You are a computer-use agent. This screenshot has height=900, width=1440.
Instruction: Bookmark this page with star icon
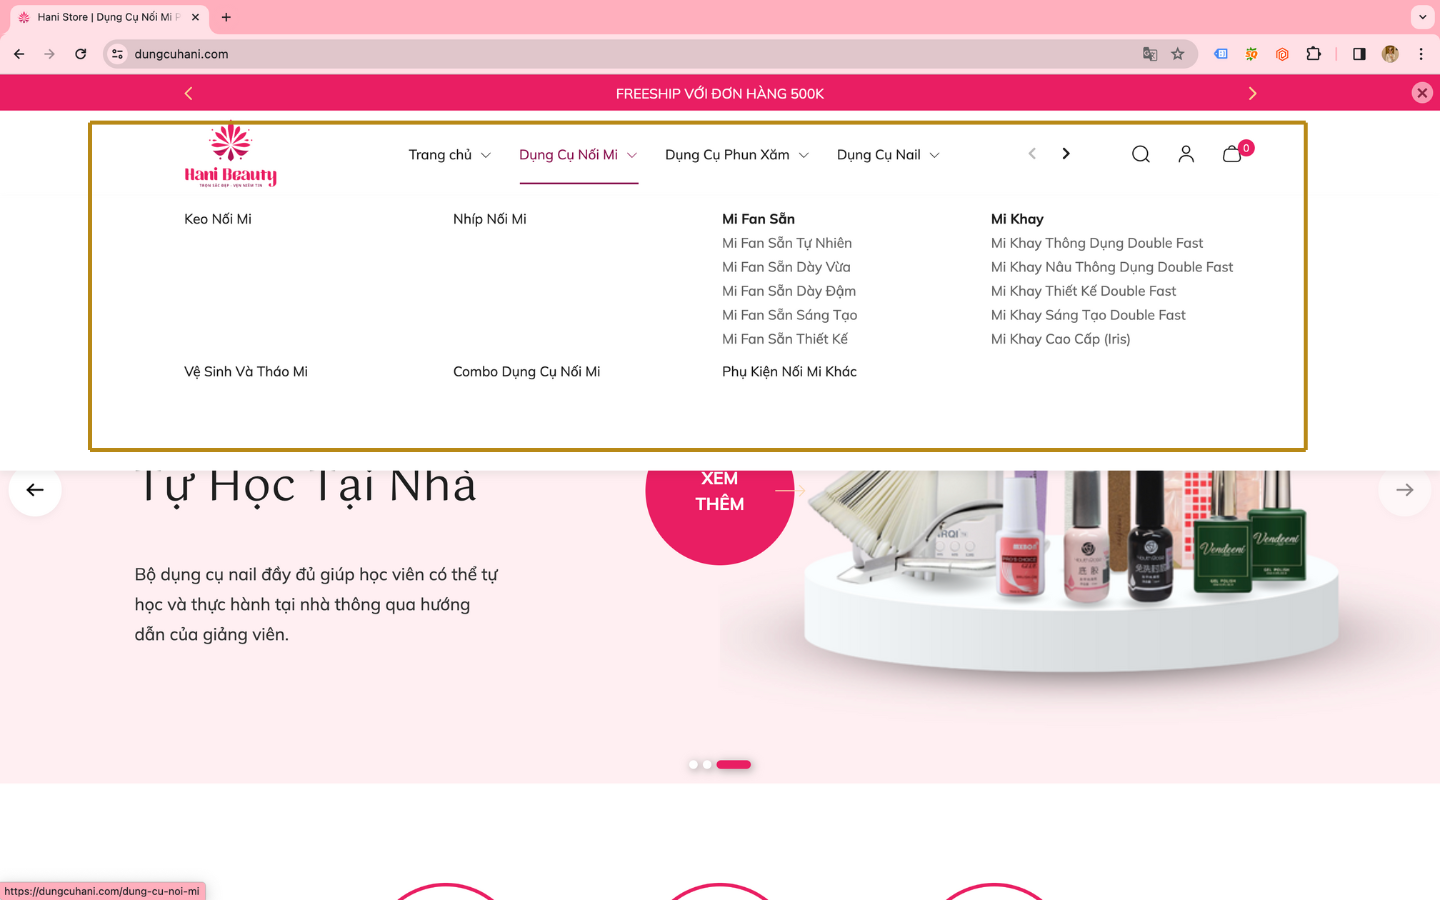(x=1178, y=54)
